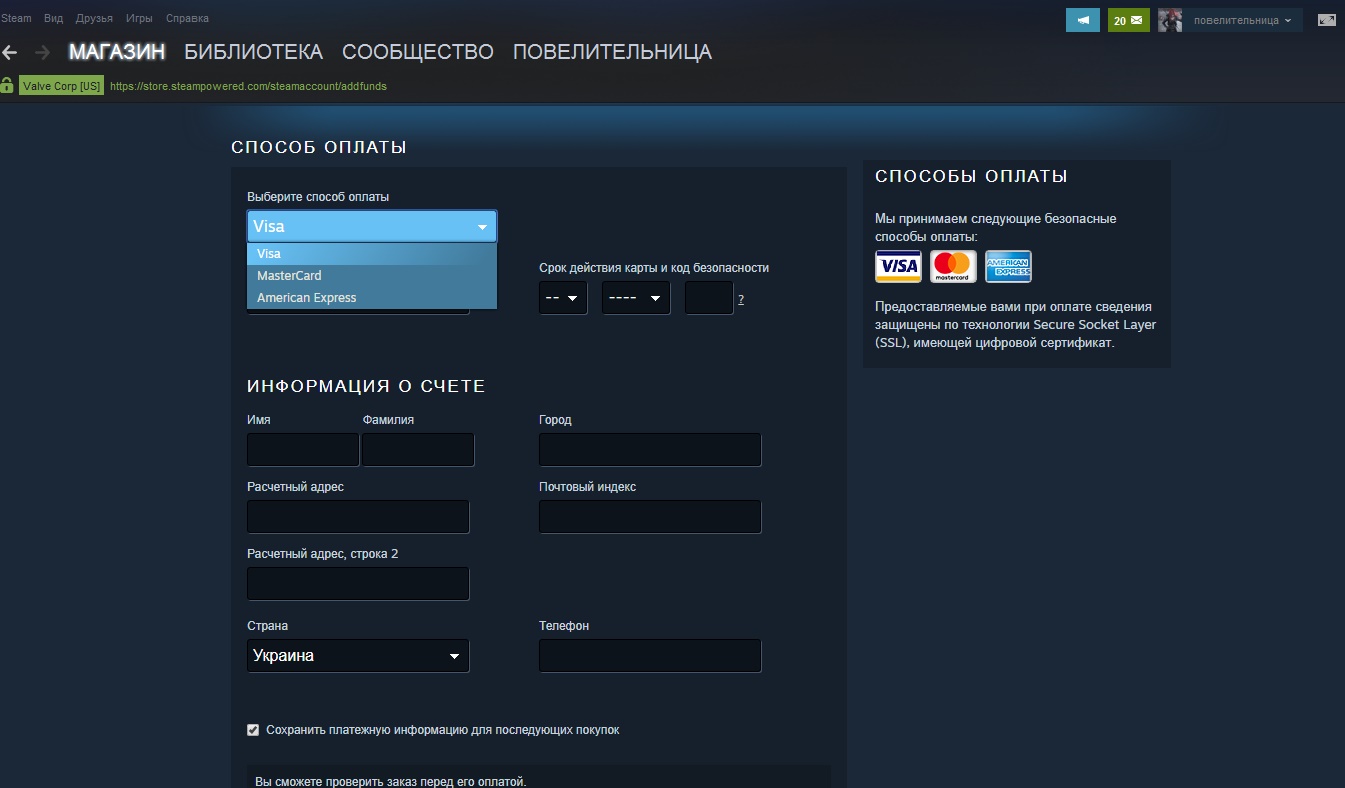Focus the Расчетный адрес field
This screenshot has height=788, width=1345.
(x=358, y=517)
